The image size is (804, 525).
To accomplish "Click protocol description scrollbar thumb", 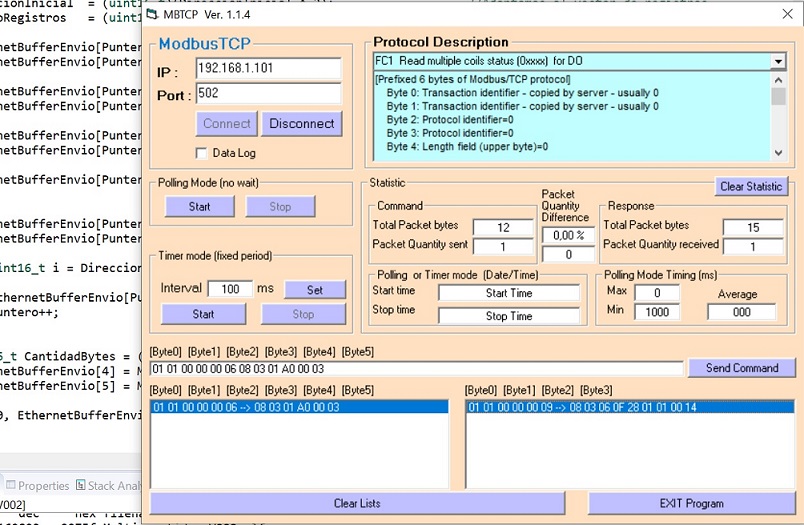I will pyautogui.click(x=778, y=96).
